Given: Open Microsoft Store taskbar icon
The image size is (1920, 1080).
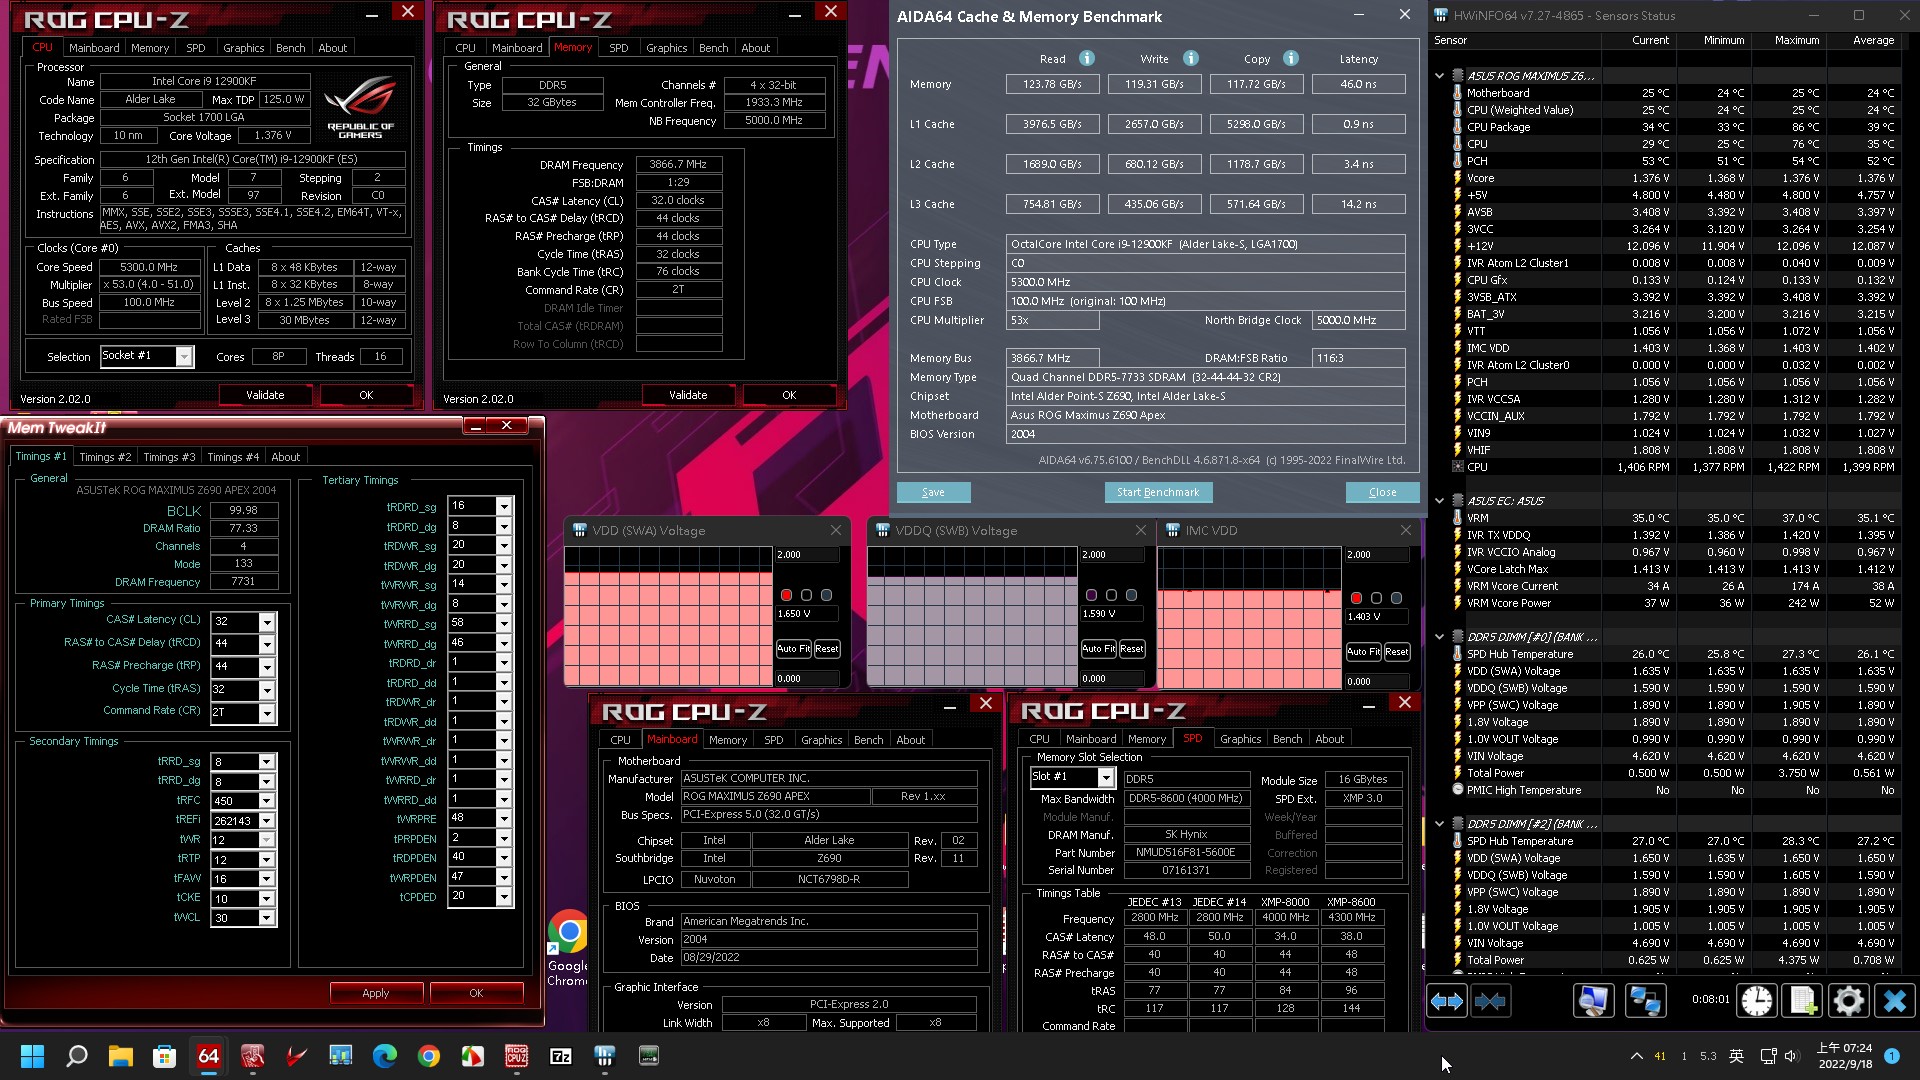Looking at the screenshot, I should point(164,1056).
